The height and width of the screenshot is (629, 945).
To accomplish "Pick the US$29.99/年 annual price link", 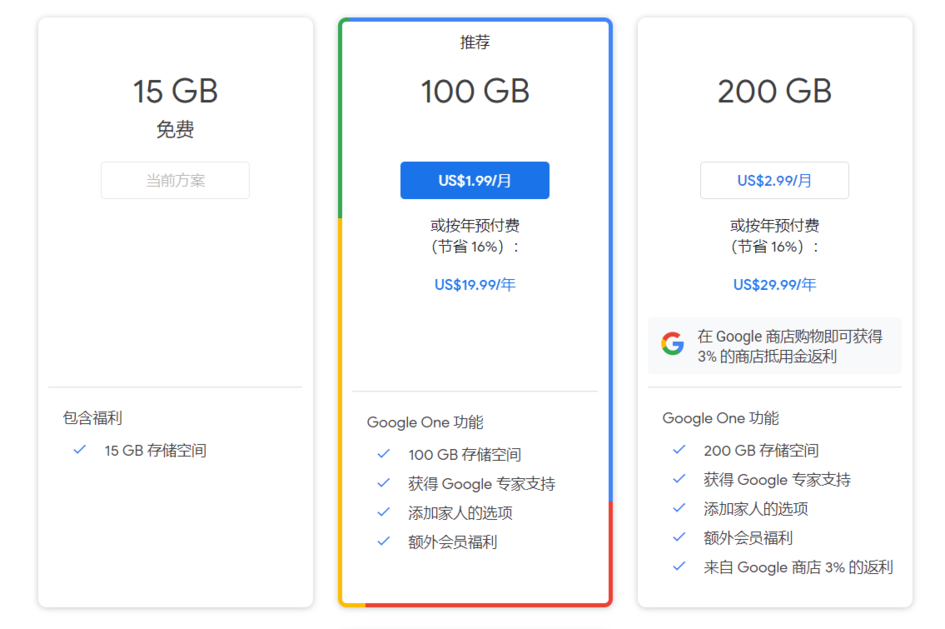I will [x=774, y=285].
